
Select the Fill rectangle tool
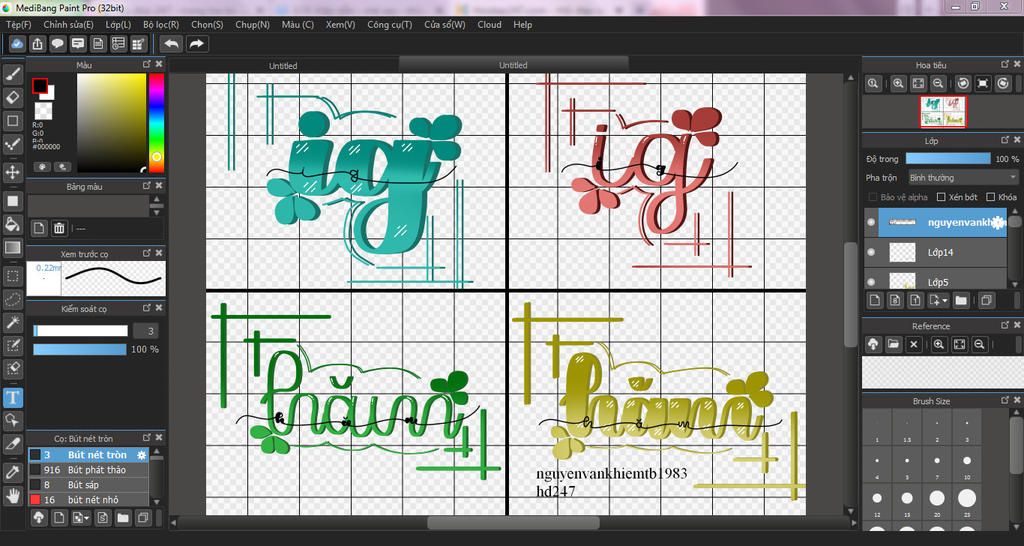[x=12, y=201]
